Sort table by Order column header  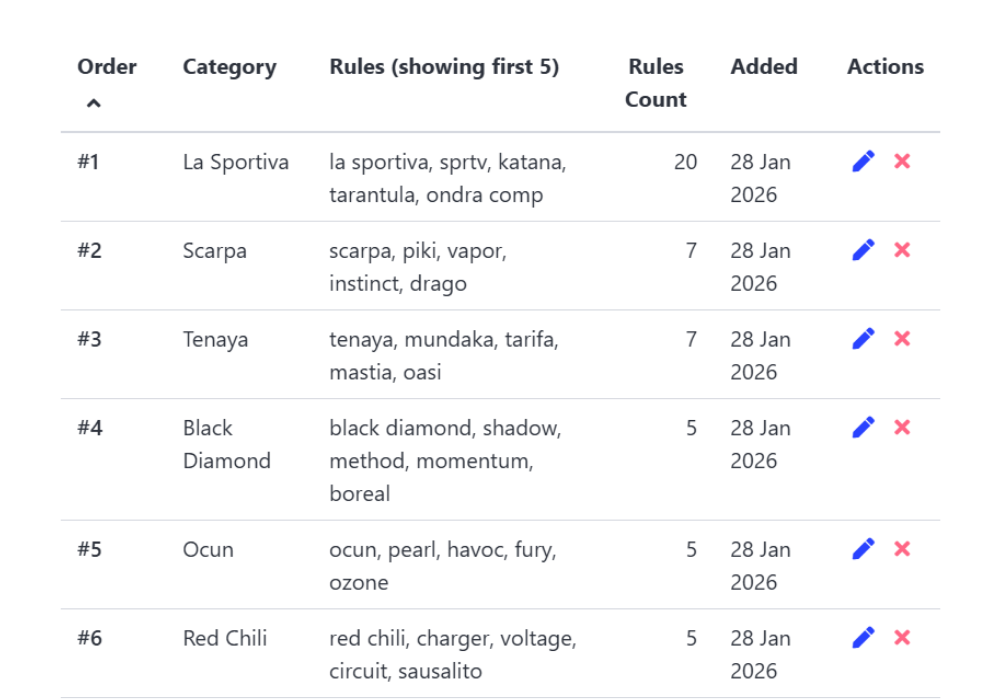pyautogui.click(x=107, y=67)
